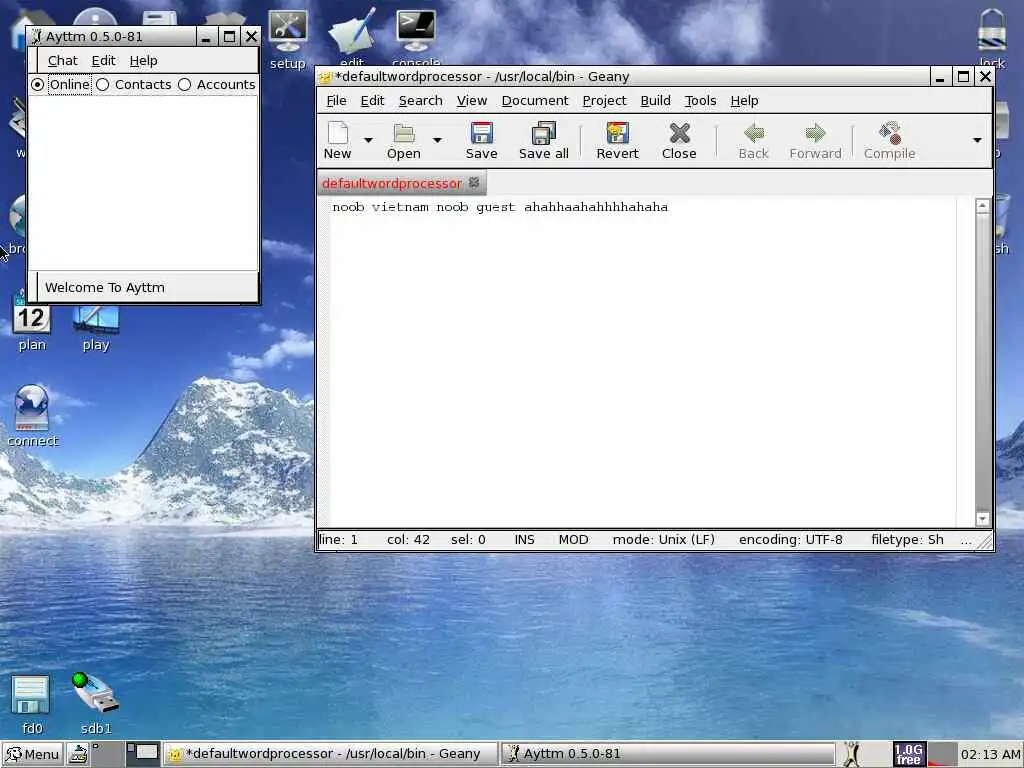Viewport: 1024px width, 768px height.
Task: Click the text line 'noob vietnam noob guest' in editor
Action: 424,207
